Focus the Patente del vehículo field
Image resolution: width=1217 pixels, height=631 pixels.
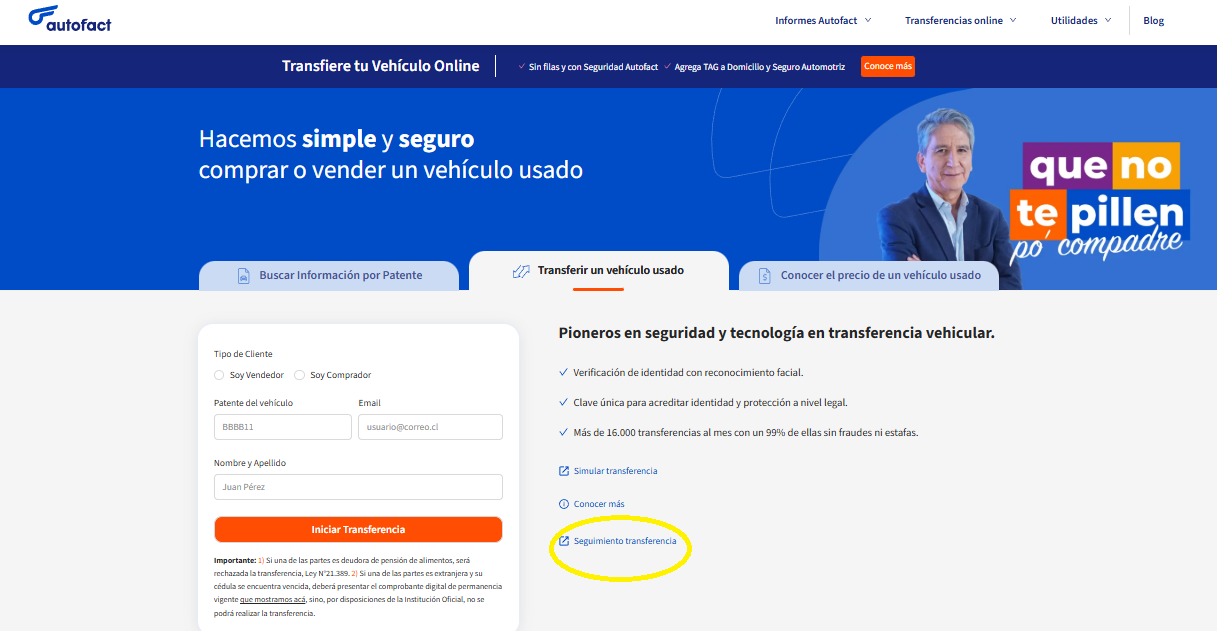pos(283,427)
